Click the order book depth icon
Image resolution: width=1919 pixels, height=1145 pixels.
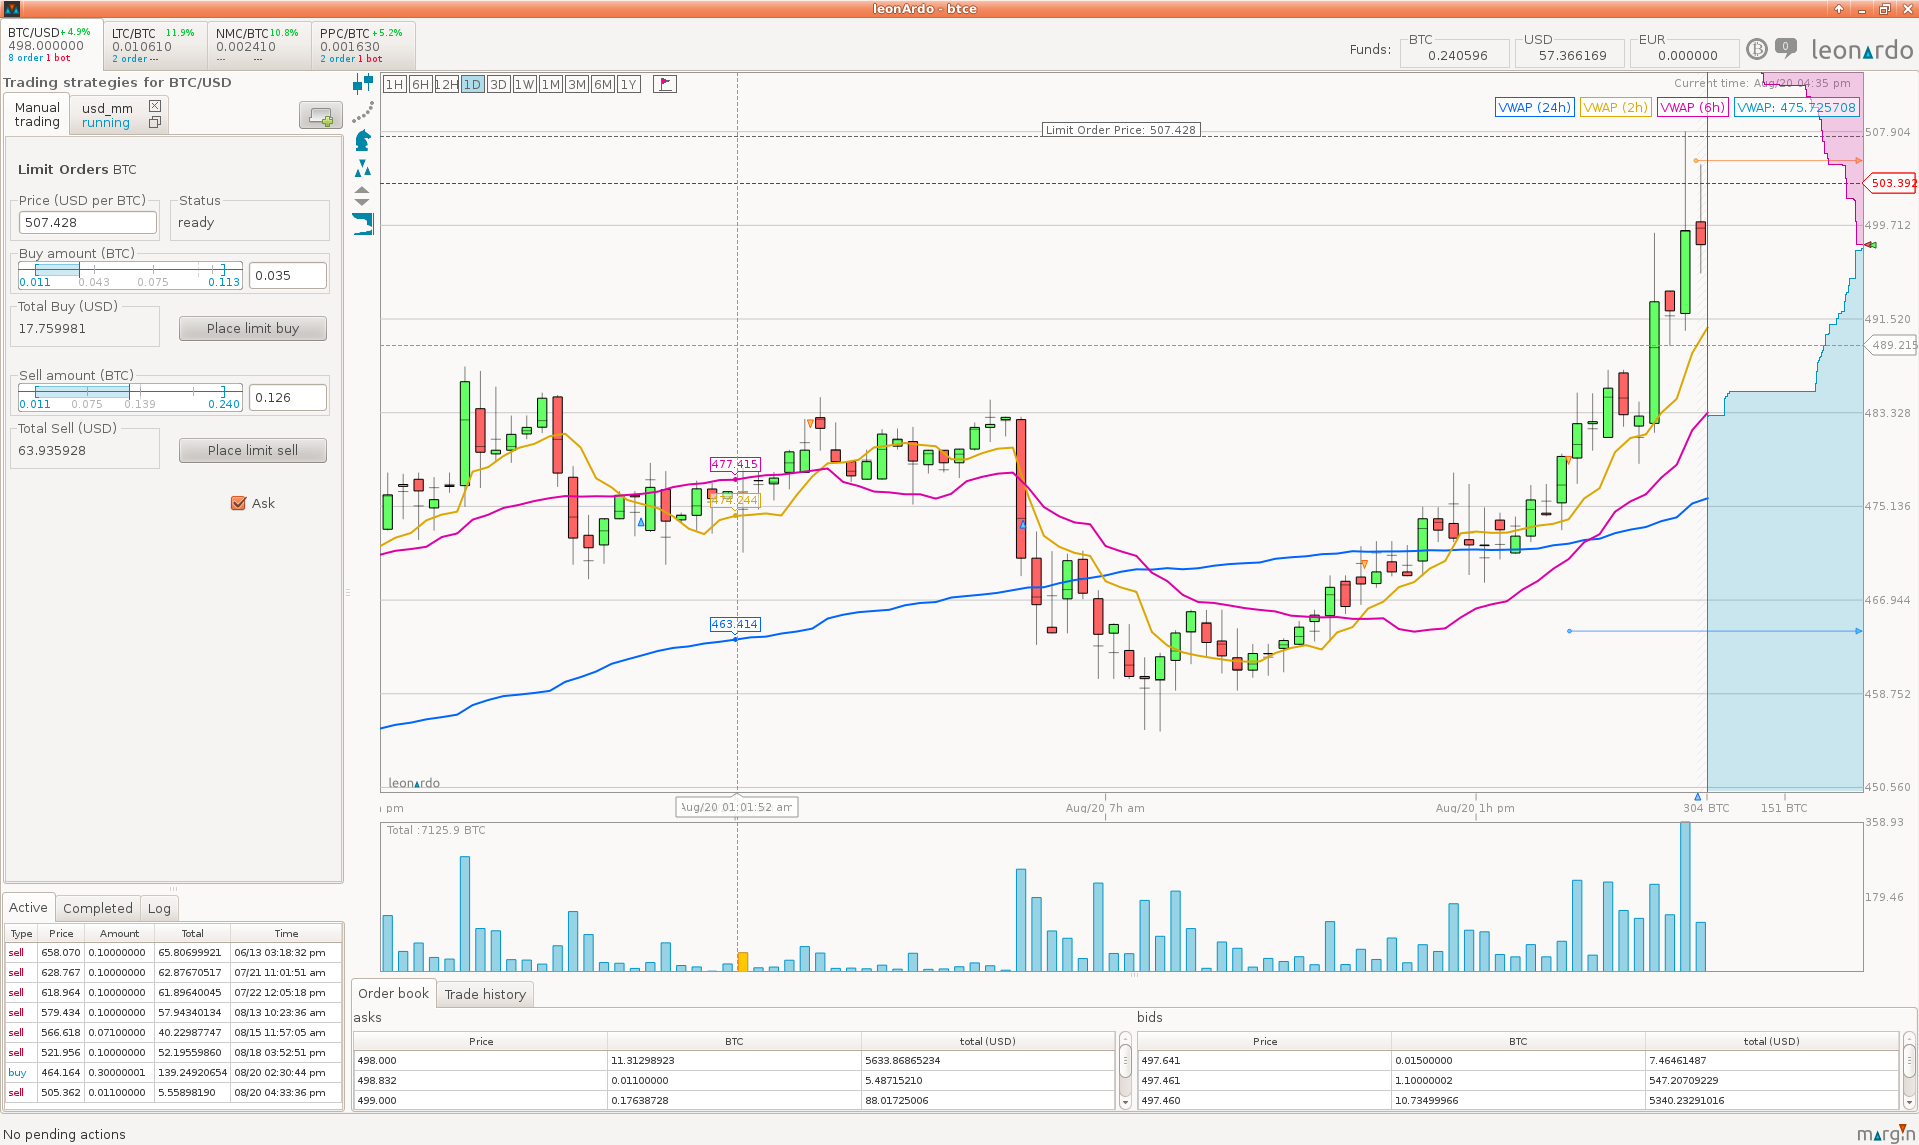[363, 224]
